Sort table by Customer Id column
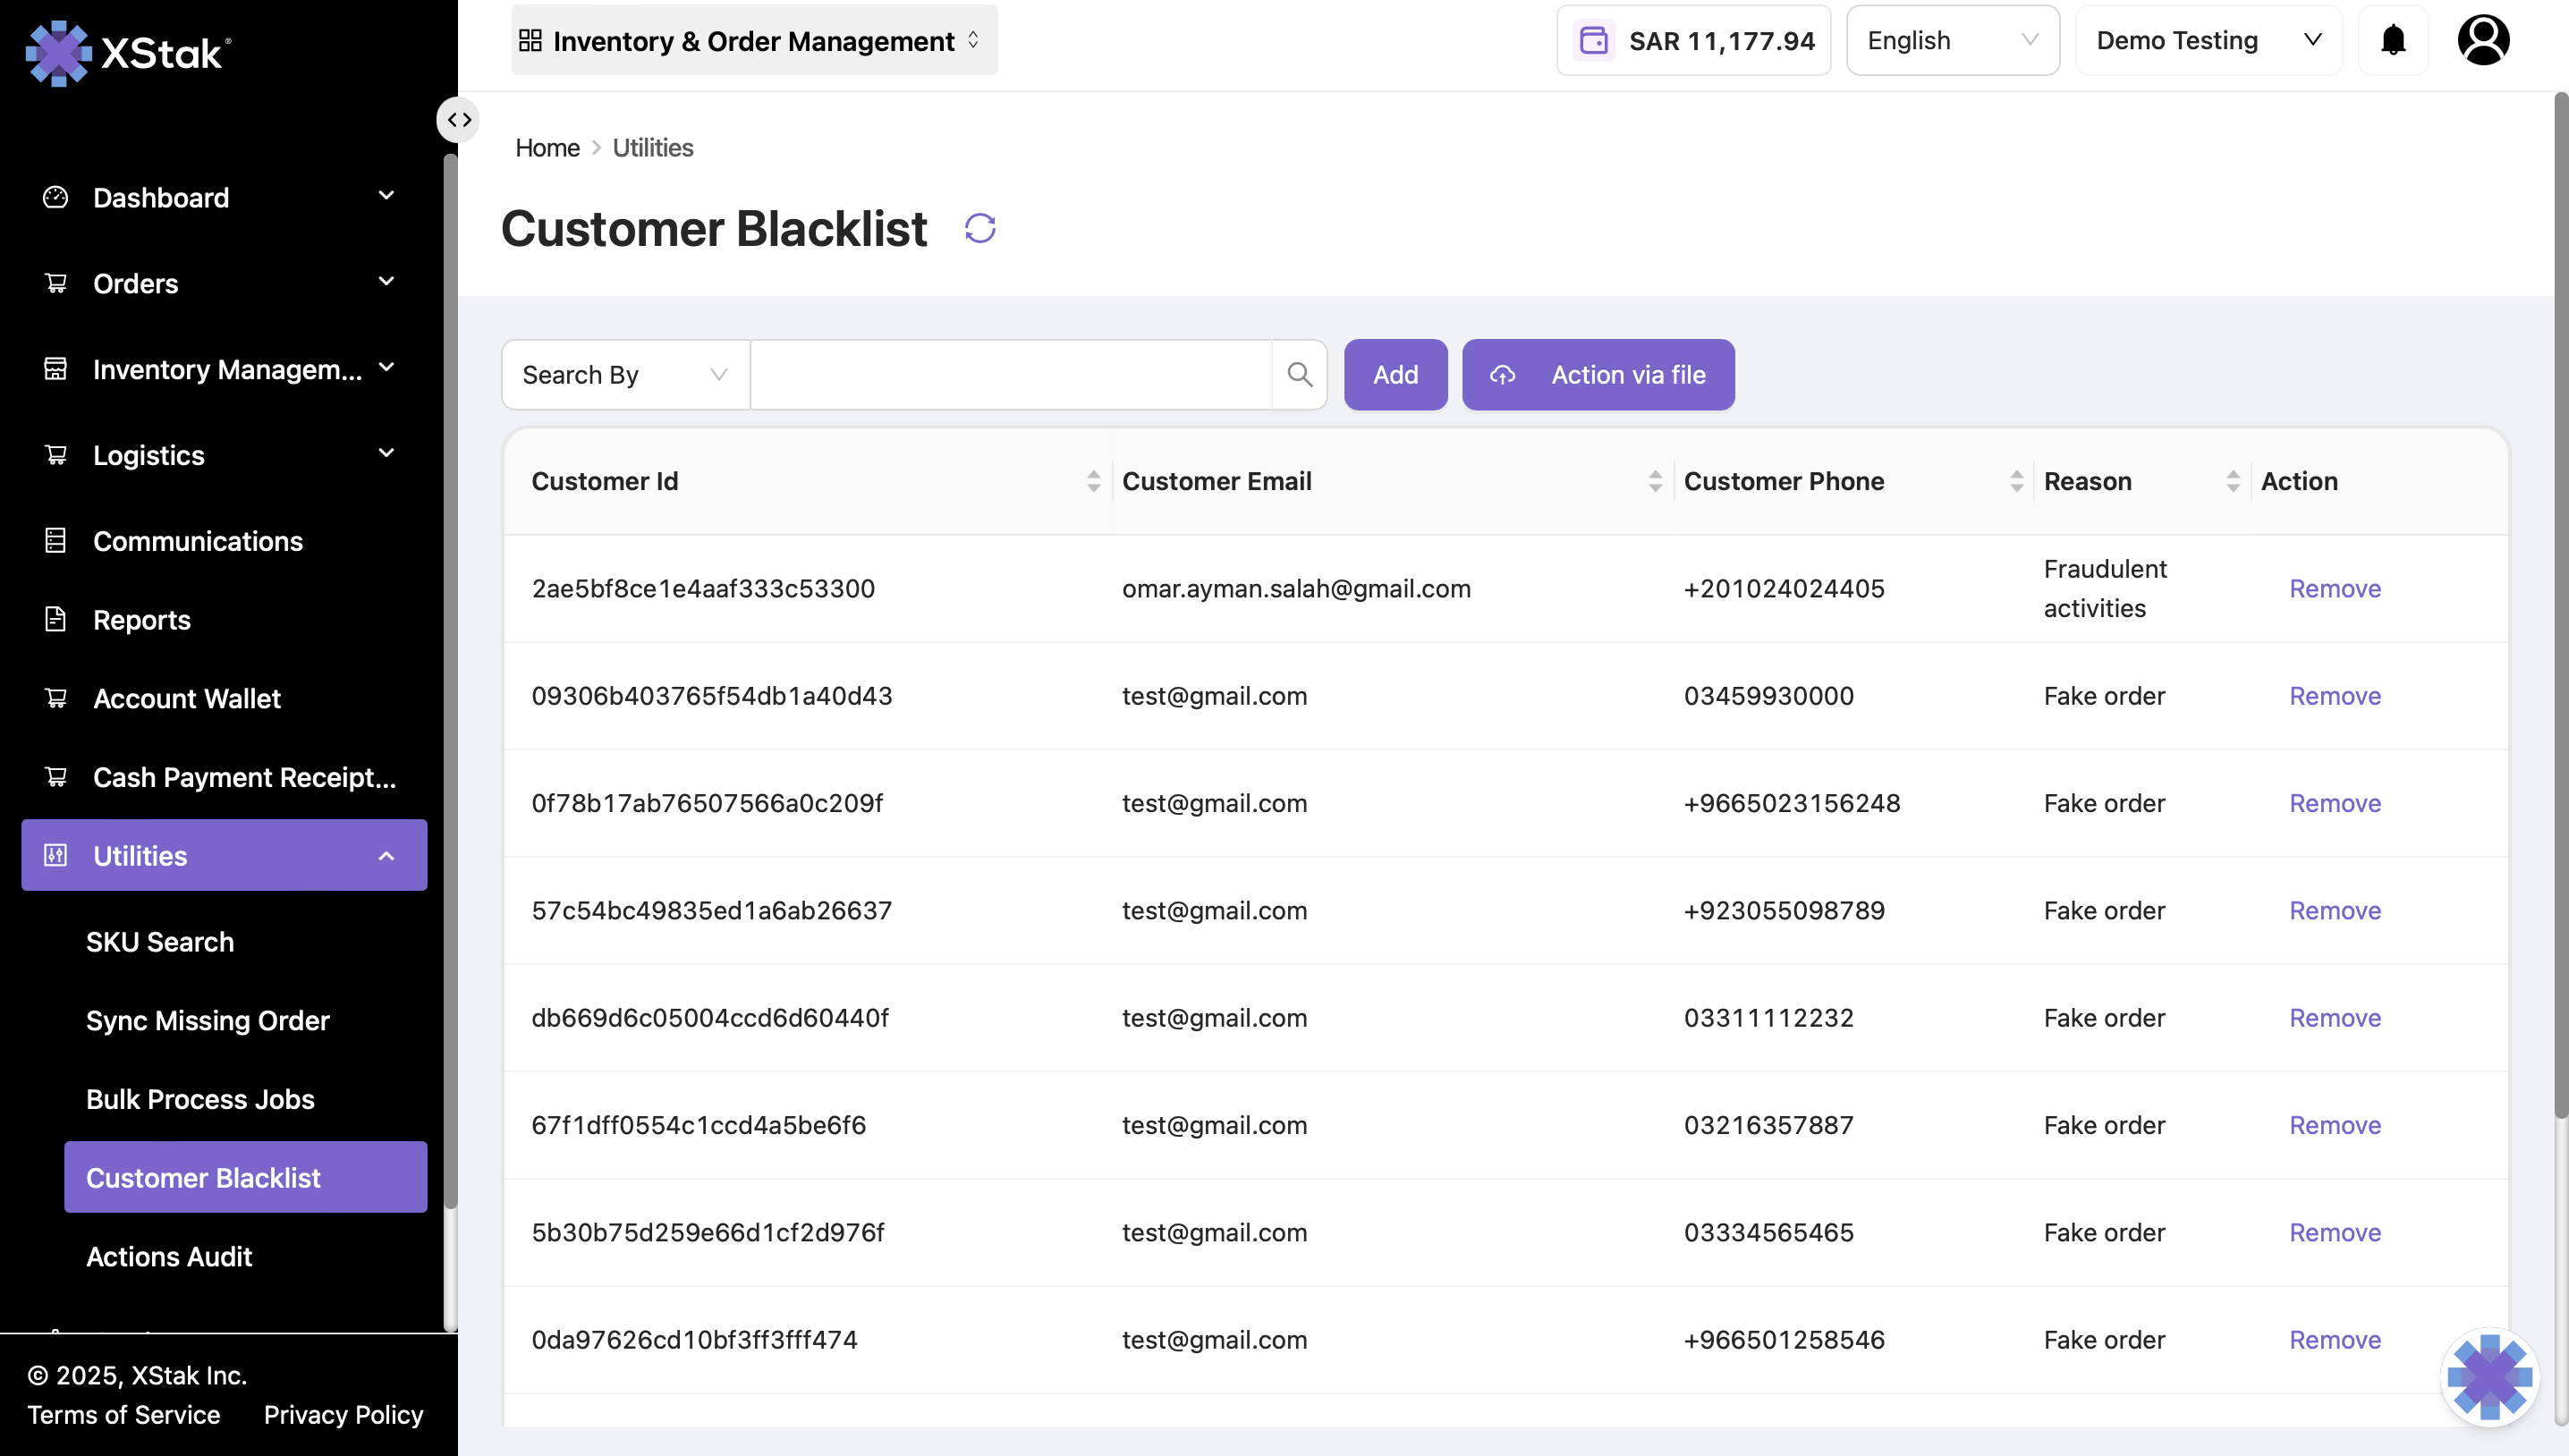 [x=1092, y=481]
